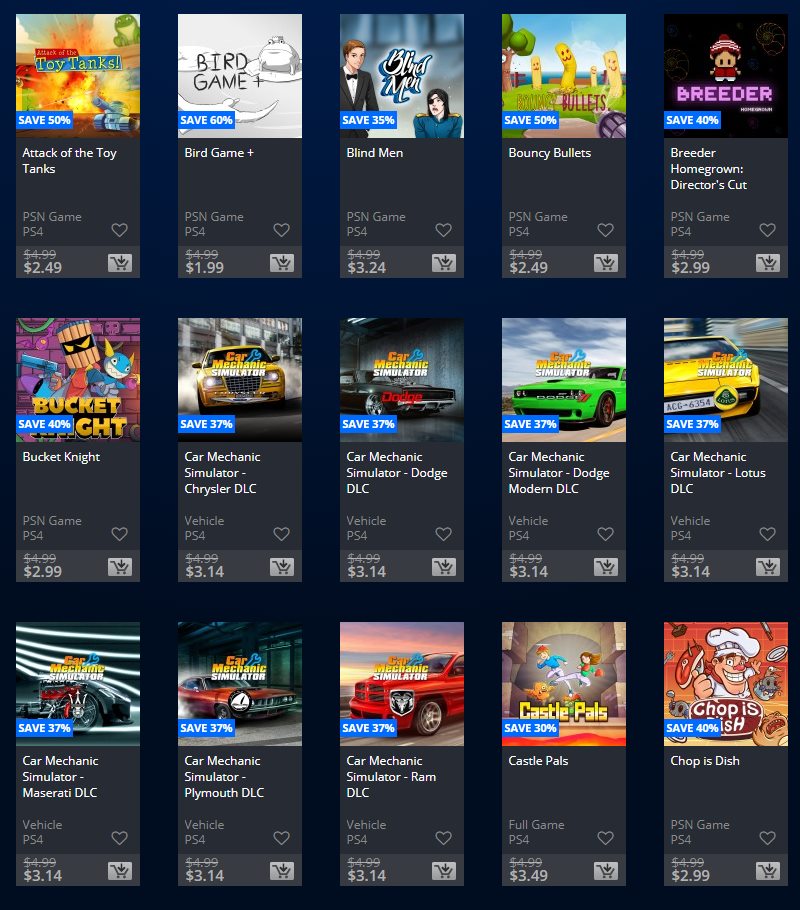Add Bucket Knight to cart
Screen dimensions: 800x910
(x=120, y=567)
